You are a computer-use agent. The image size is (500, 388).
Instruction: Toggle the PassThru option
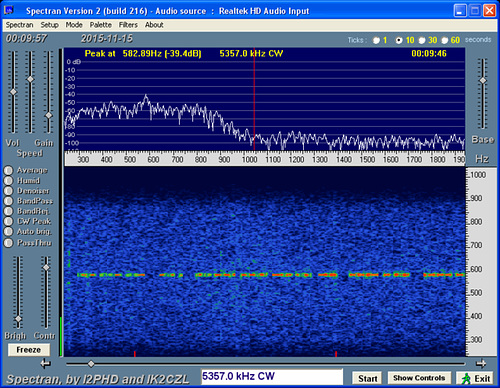8,243
